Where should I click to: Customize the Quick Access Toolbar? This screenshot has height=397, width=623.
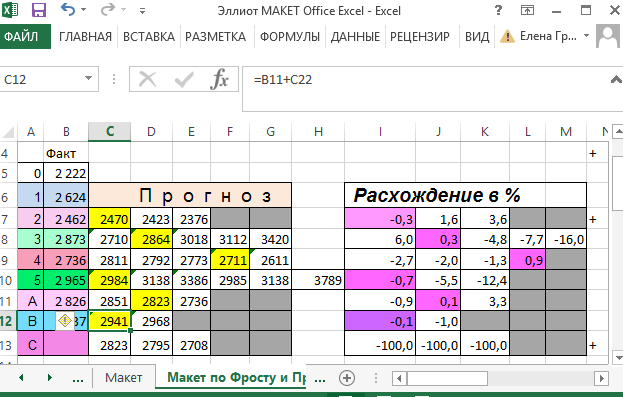point(142,11)
